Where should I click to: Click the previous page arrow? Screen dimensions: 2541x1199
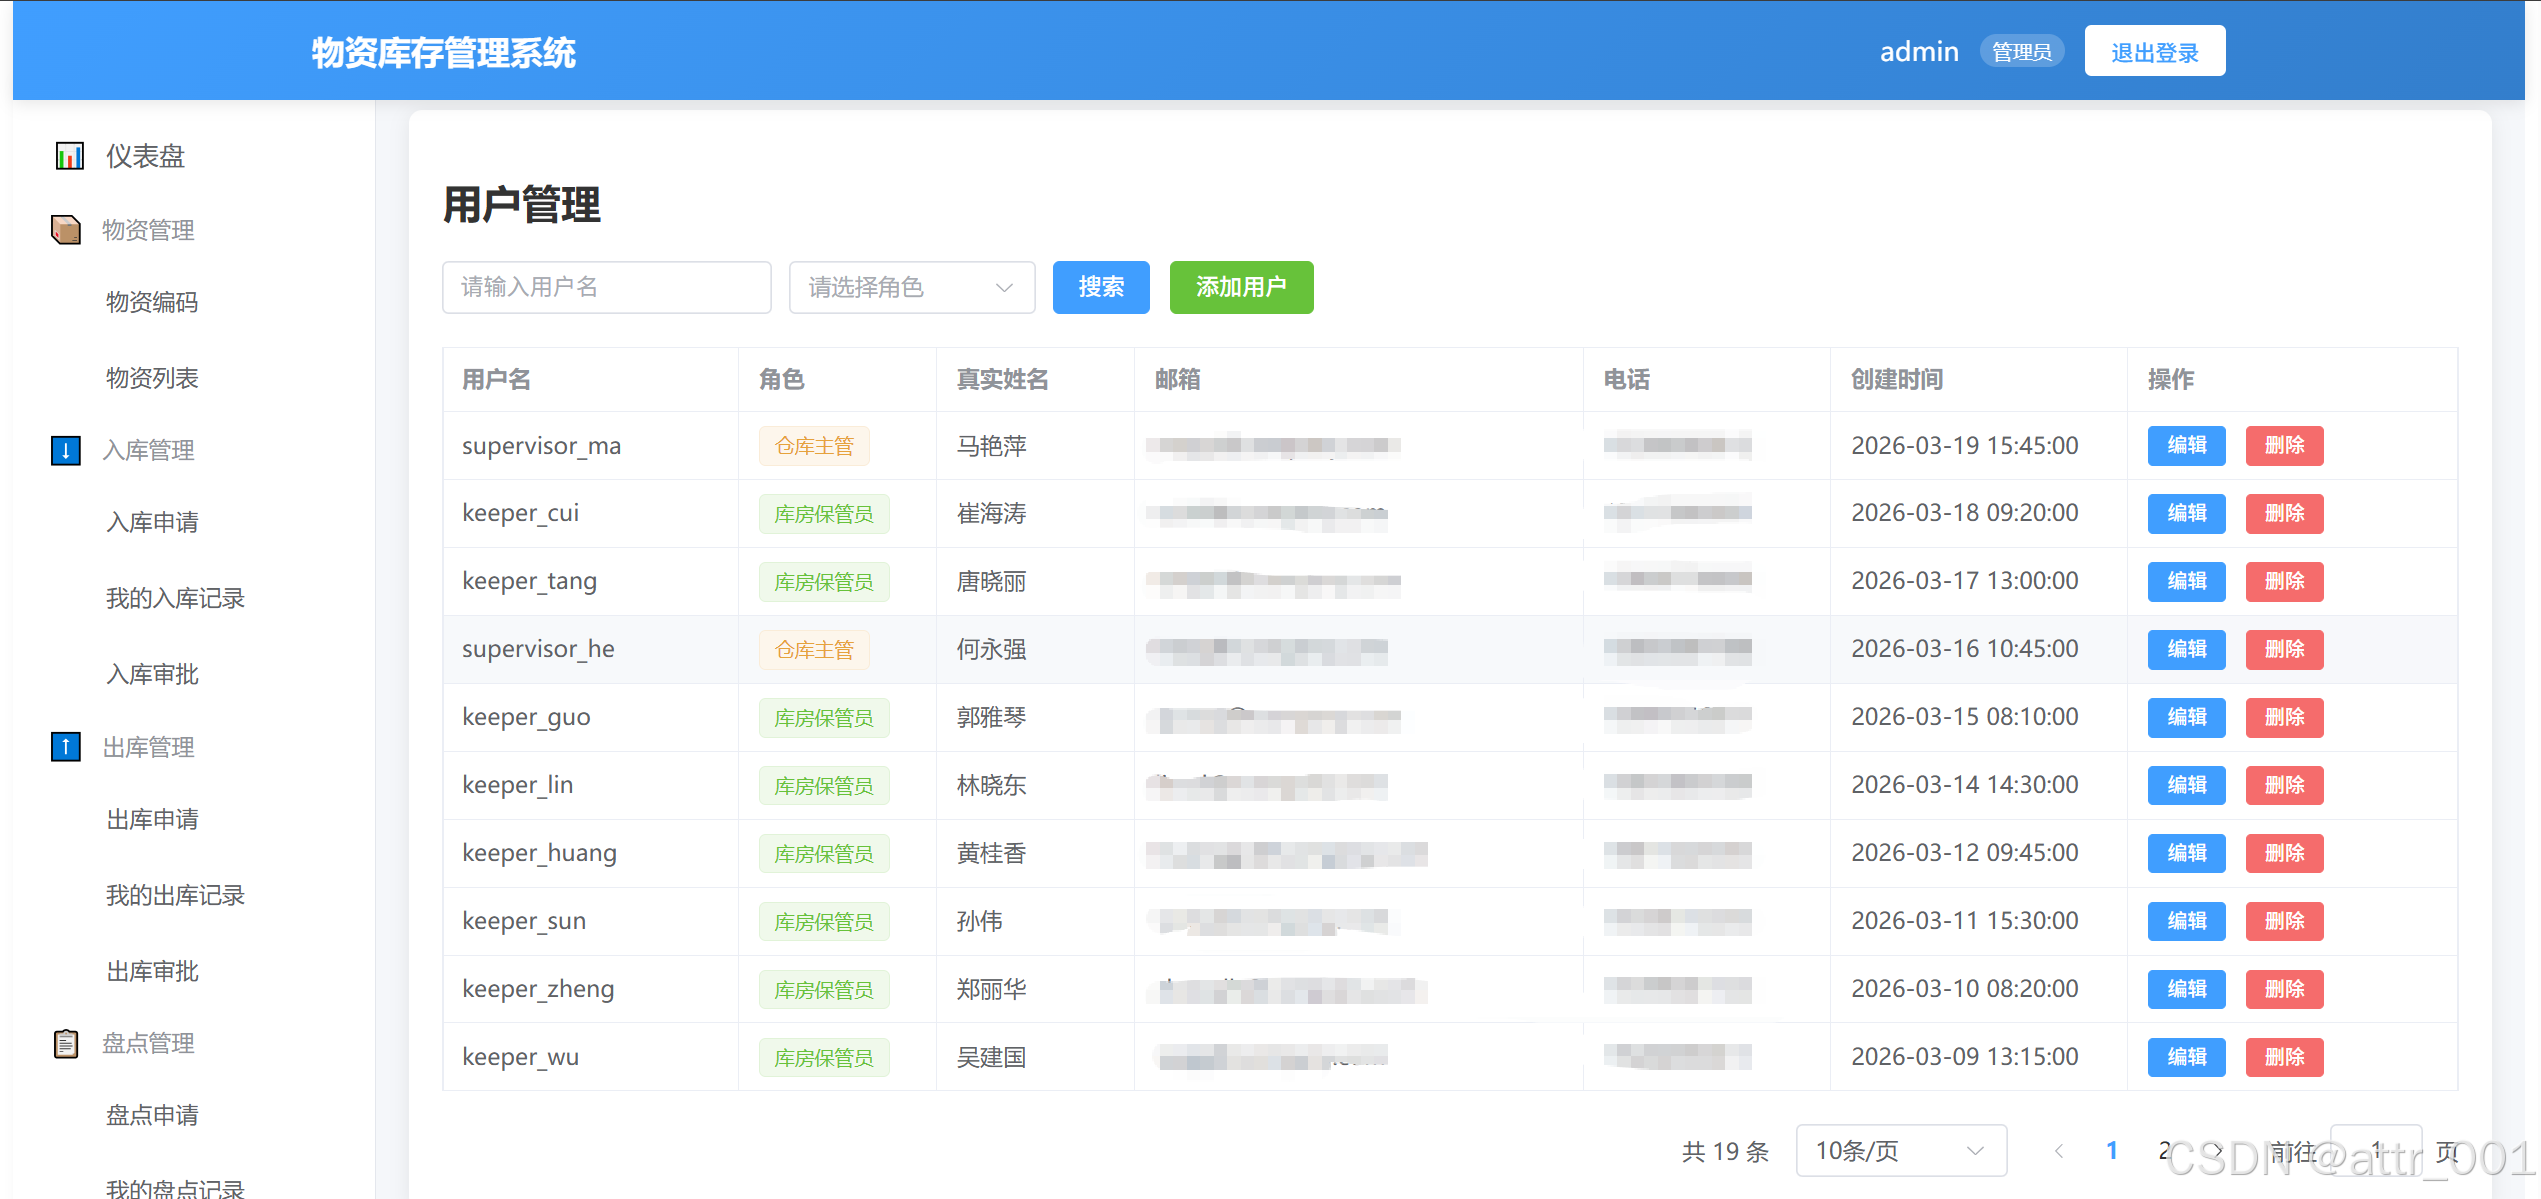pyautogui.click(x=2059, y=1151)
